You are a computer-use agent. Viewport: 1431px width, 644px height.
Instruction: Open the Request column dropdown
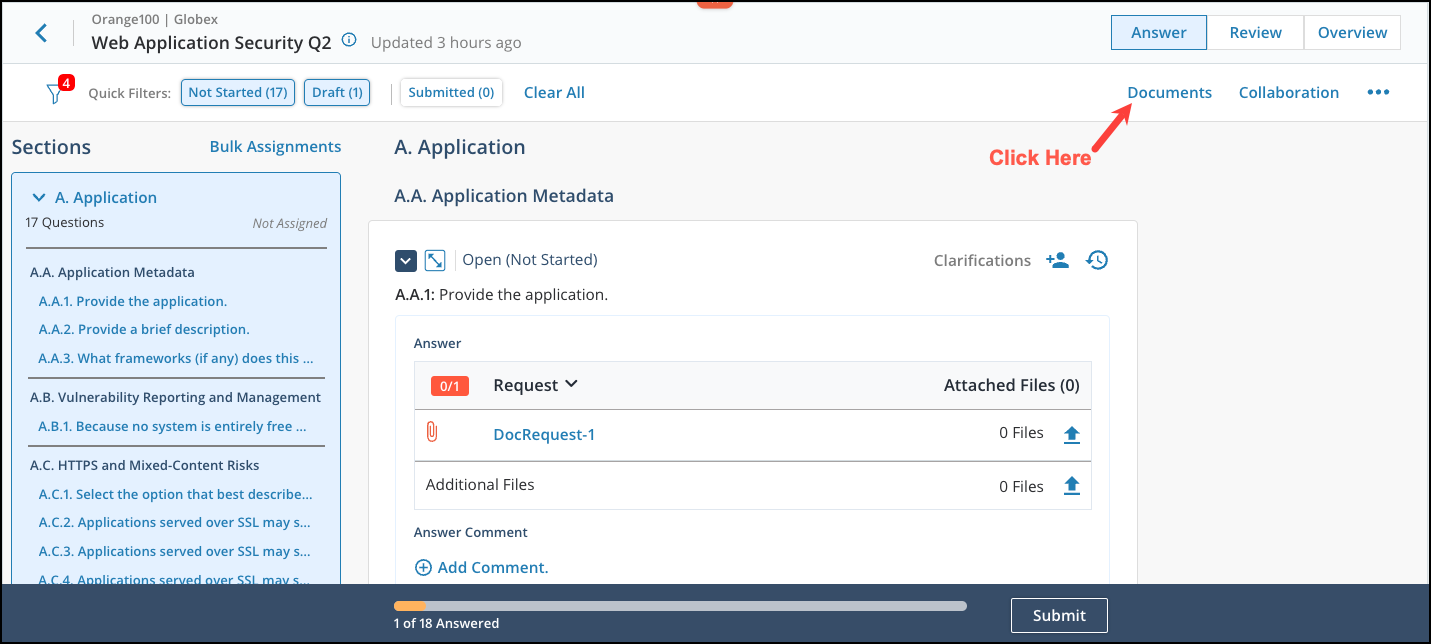click(571, 384)
